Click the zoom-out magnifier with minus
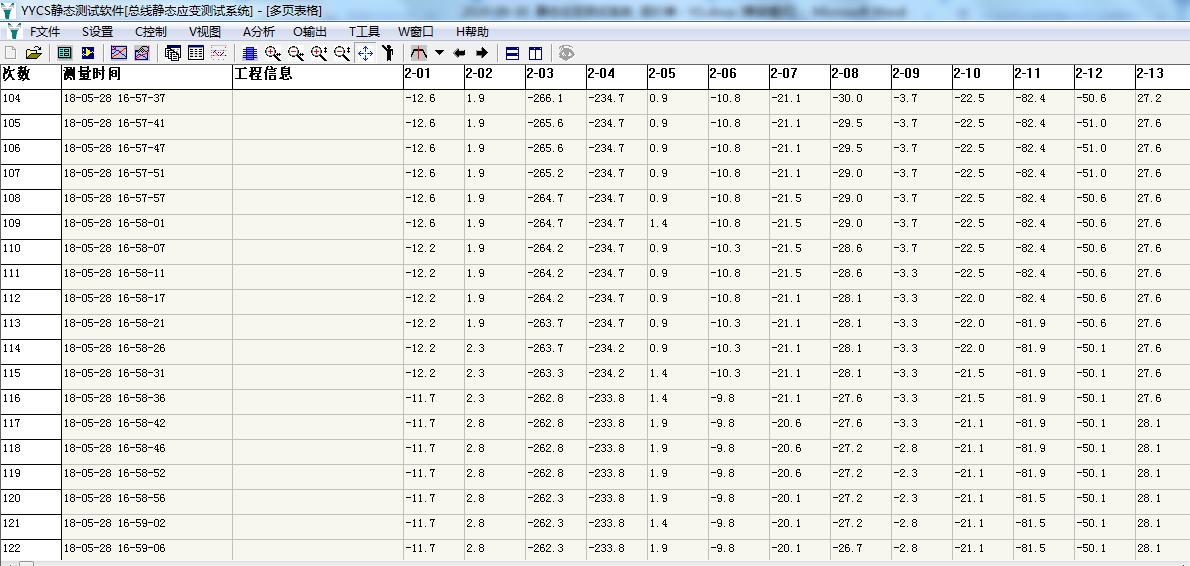This screenshot has height=566, width=1190. click(x=296, y=53)
